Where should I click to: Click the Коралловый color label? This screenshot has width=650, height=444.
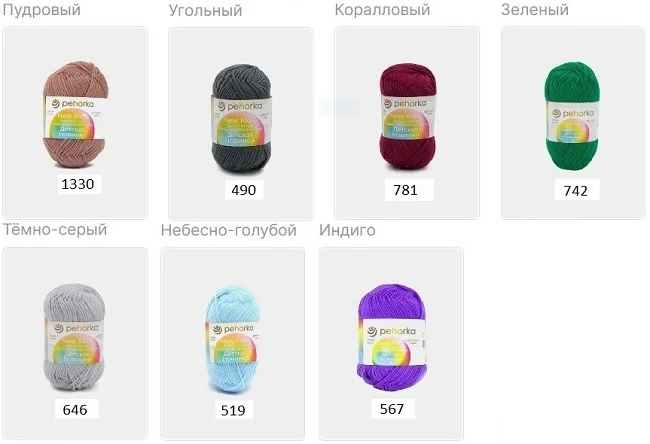(382, 10)
